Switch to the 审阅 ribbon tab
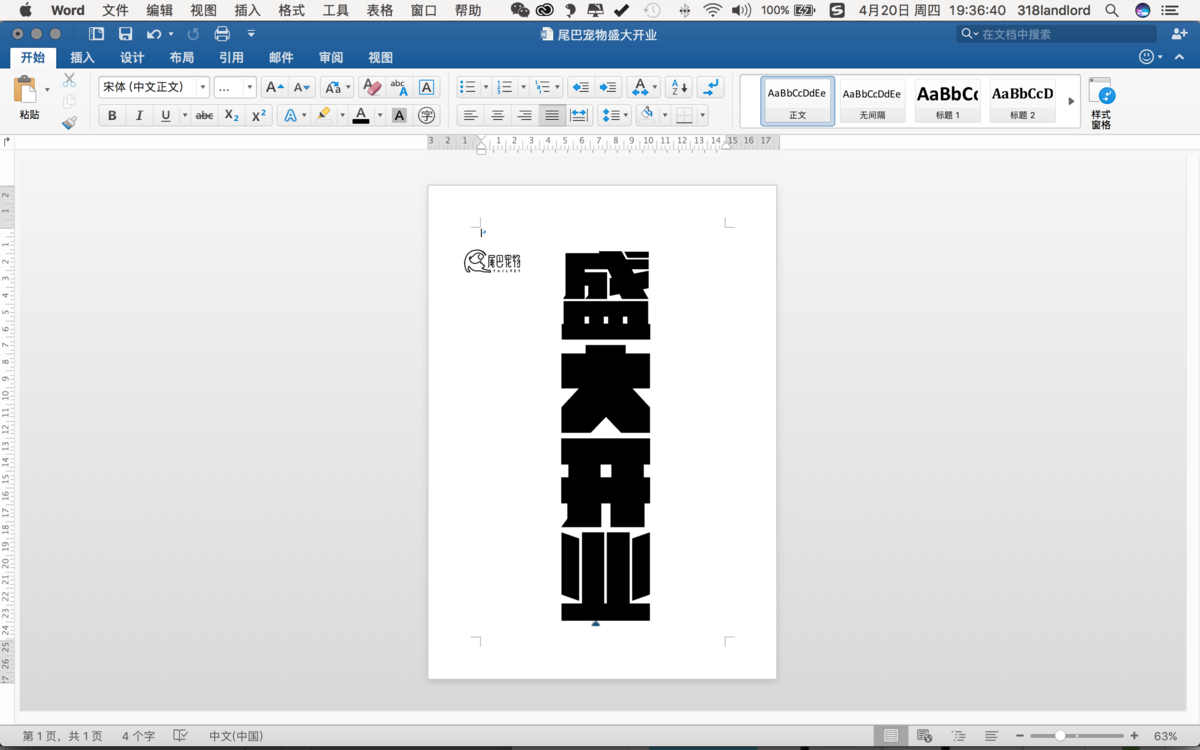Screen dimensions: 1200x750 (331, 57)
